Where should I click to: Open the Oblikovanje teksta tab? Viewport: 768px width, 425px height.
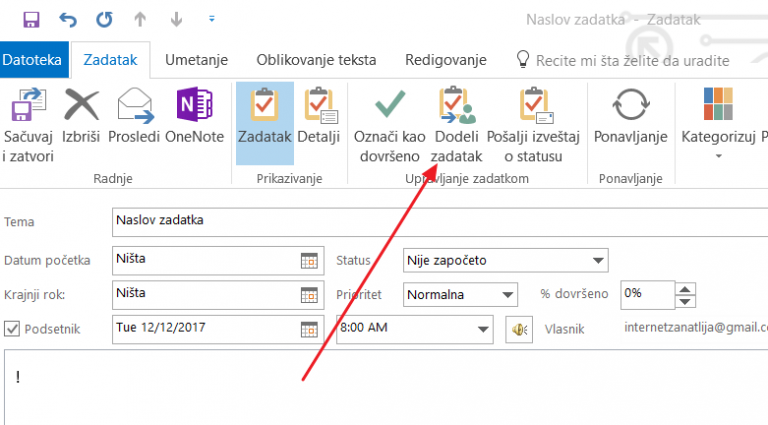point(316,60)
